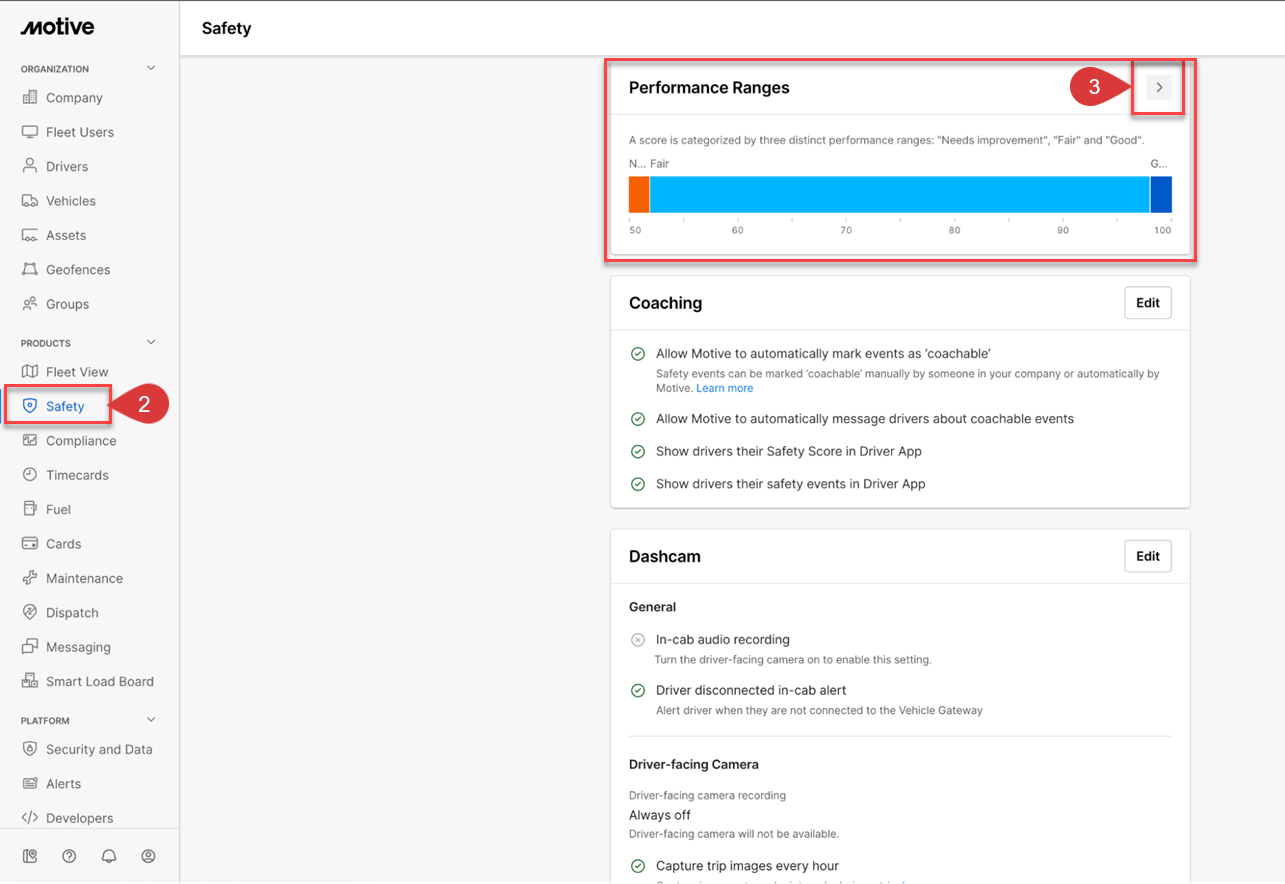Click the Motive logo
The width and height of the screenshot is (1285, 884).
(57, 28)
